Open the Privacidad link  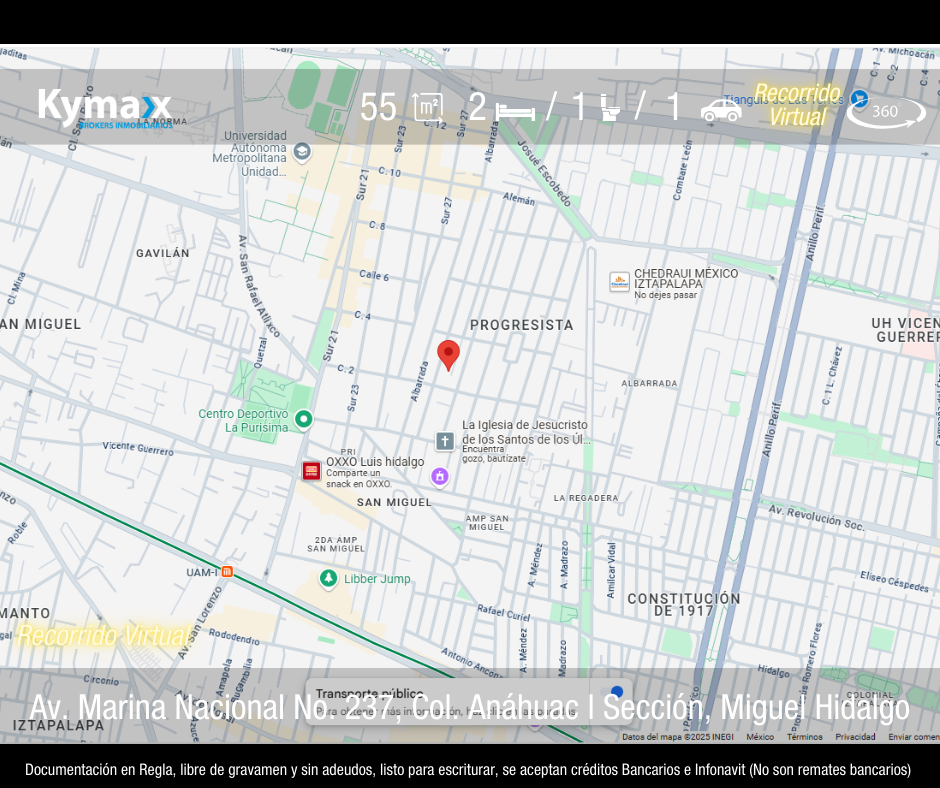(855, 736)
